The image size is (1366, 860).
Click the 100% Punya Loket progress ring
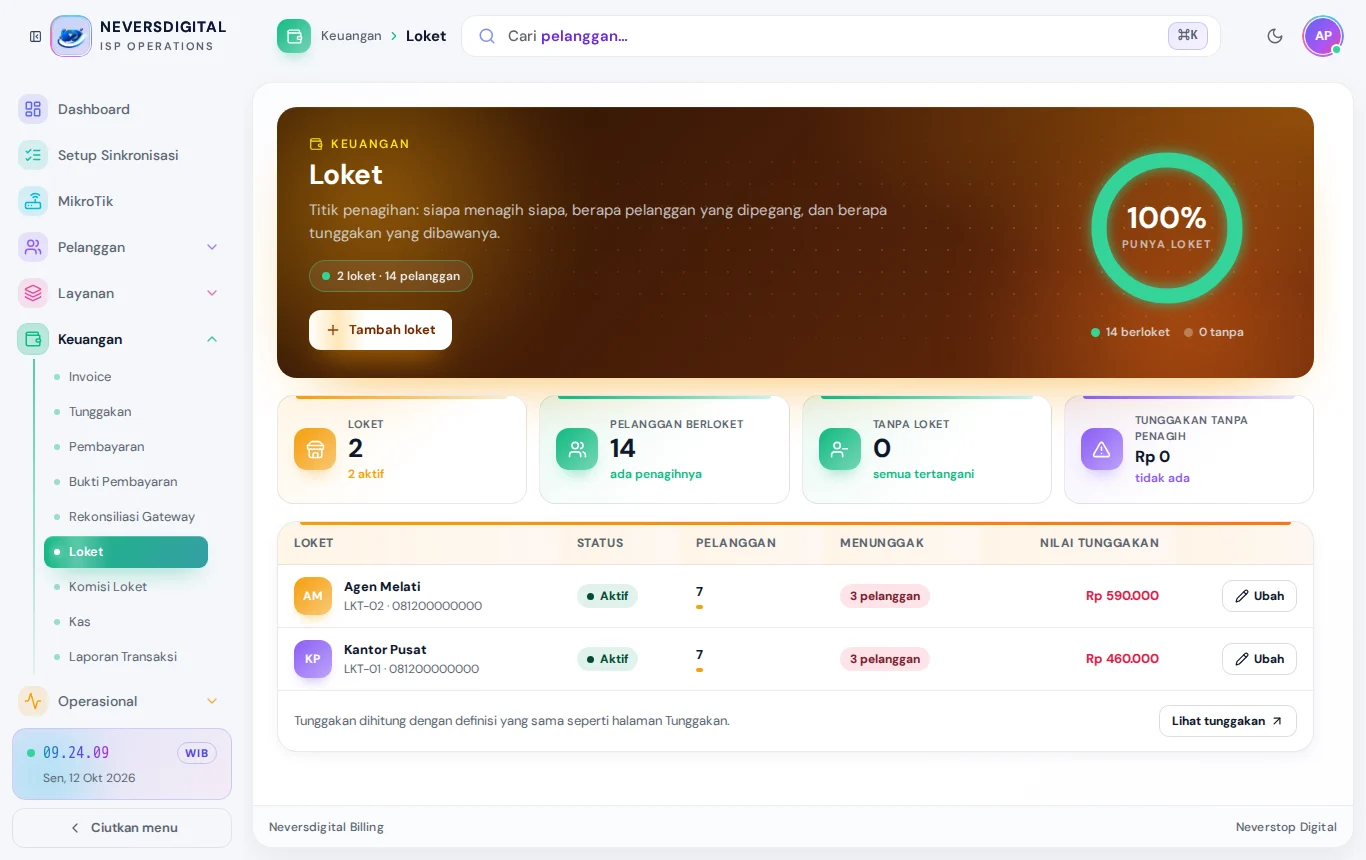tap(1166, 229)
